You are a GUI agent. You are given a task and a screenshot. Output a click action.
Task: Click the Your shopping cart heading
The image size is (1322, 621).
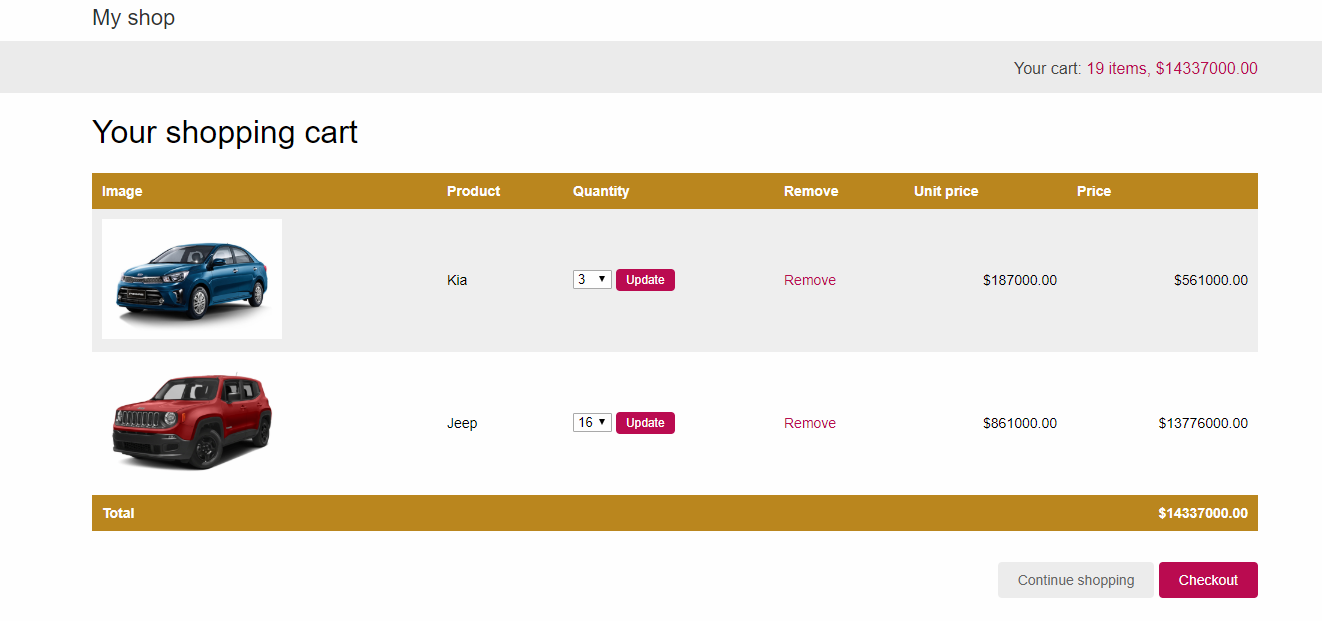(225, 132)
